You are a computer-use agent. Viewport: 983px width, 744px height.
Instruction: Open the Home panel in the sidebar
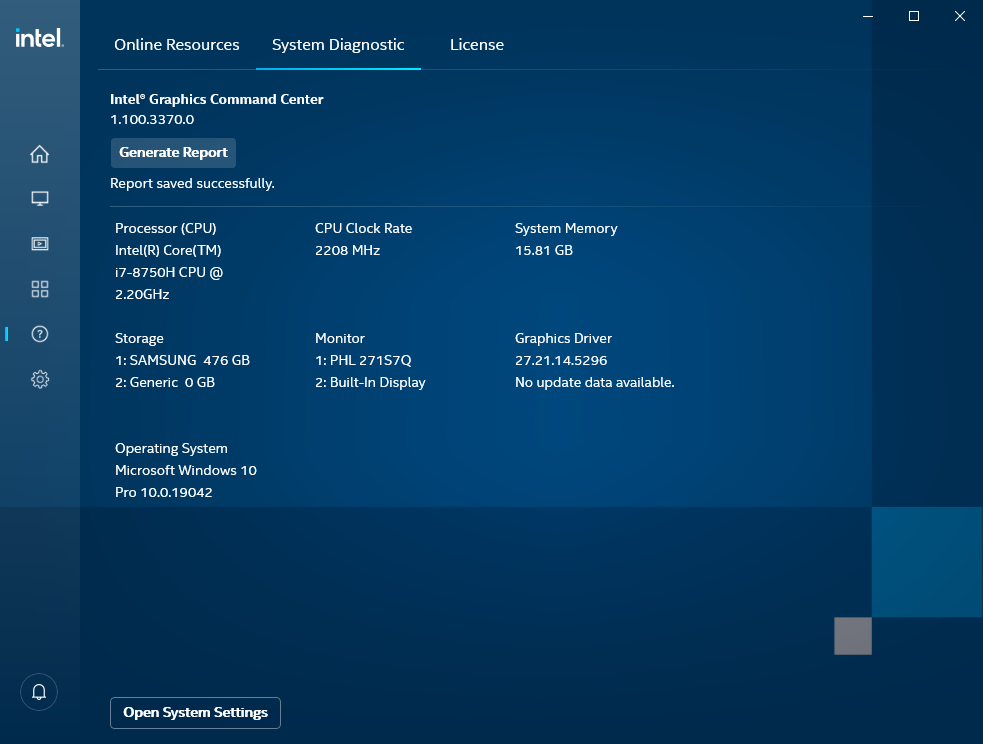(x=39, y=154)
